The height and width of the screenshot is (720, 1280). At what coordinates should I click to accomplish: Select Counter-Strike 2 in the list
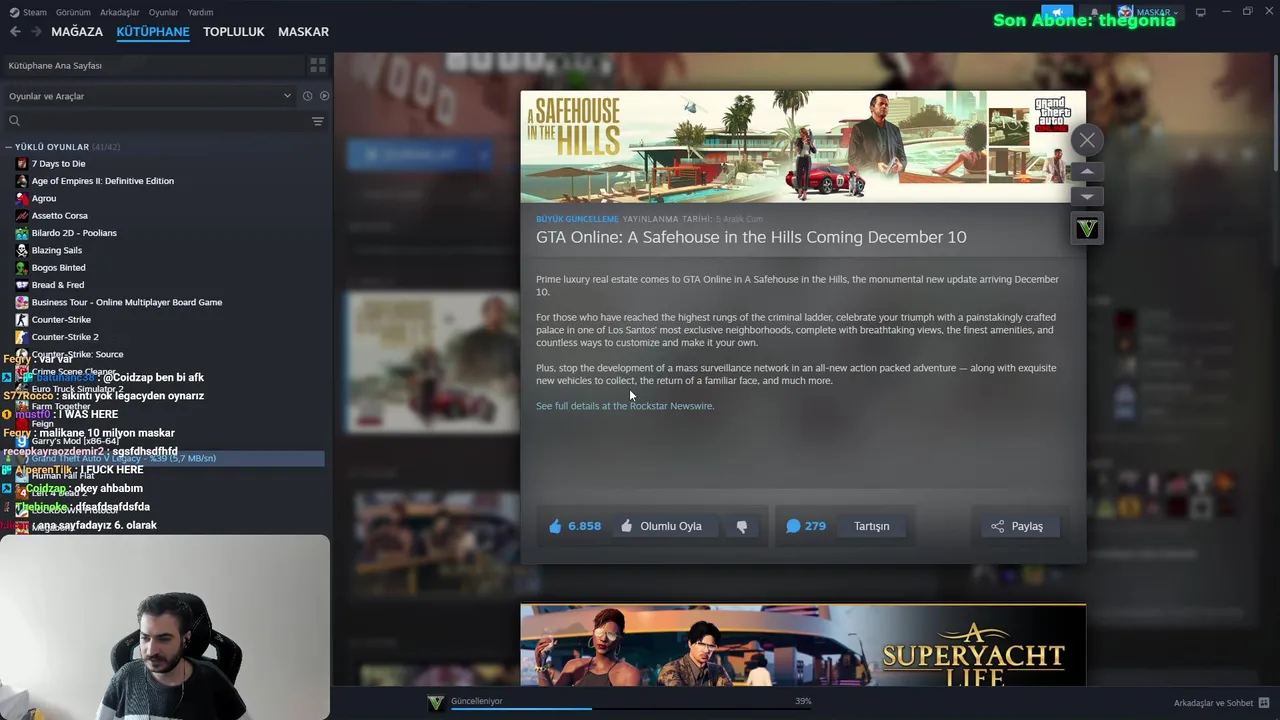click(65, 337)
